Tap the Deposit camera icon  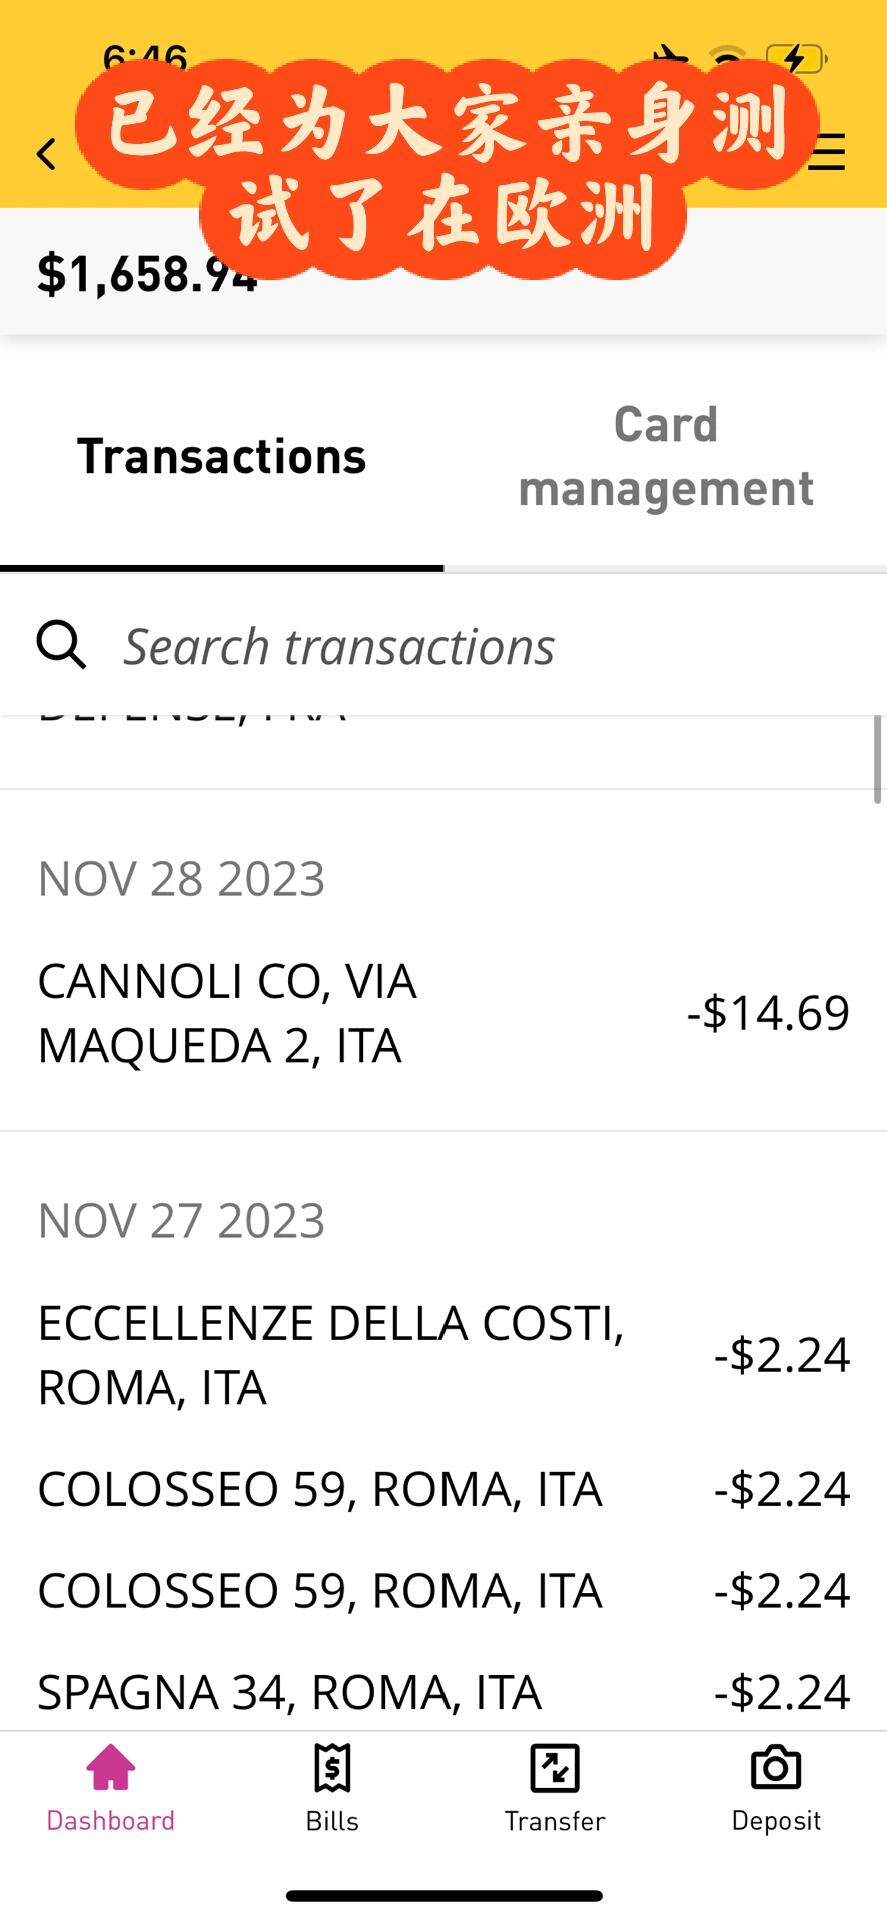(776, 1767)
